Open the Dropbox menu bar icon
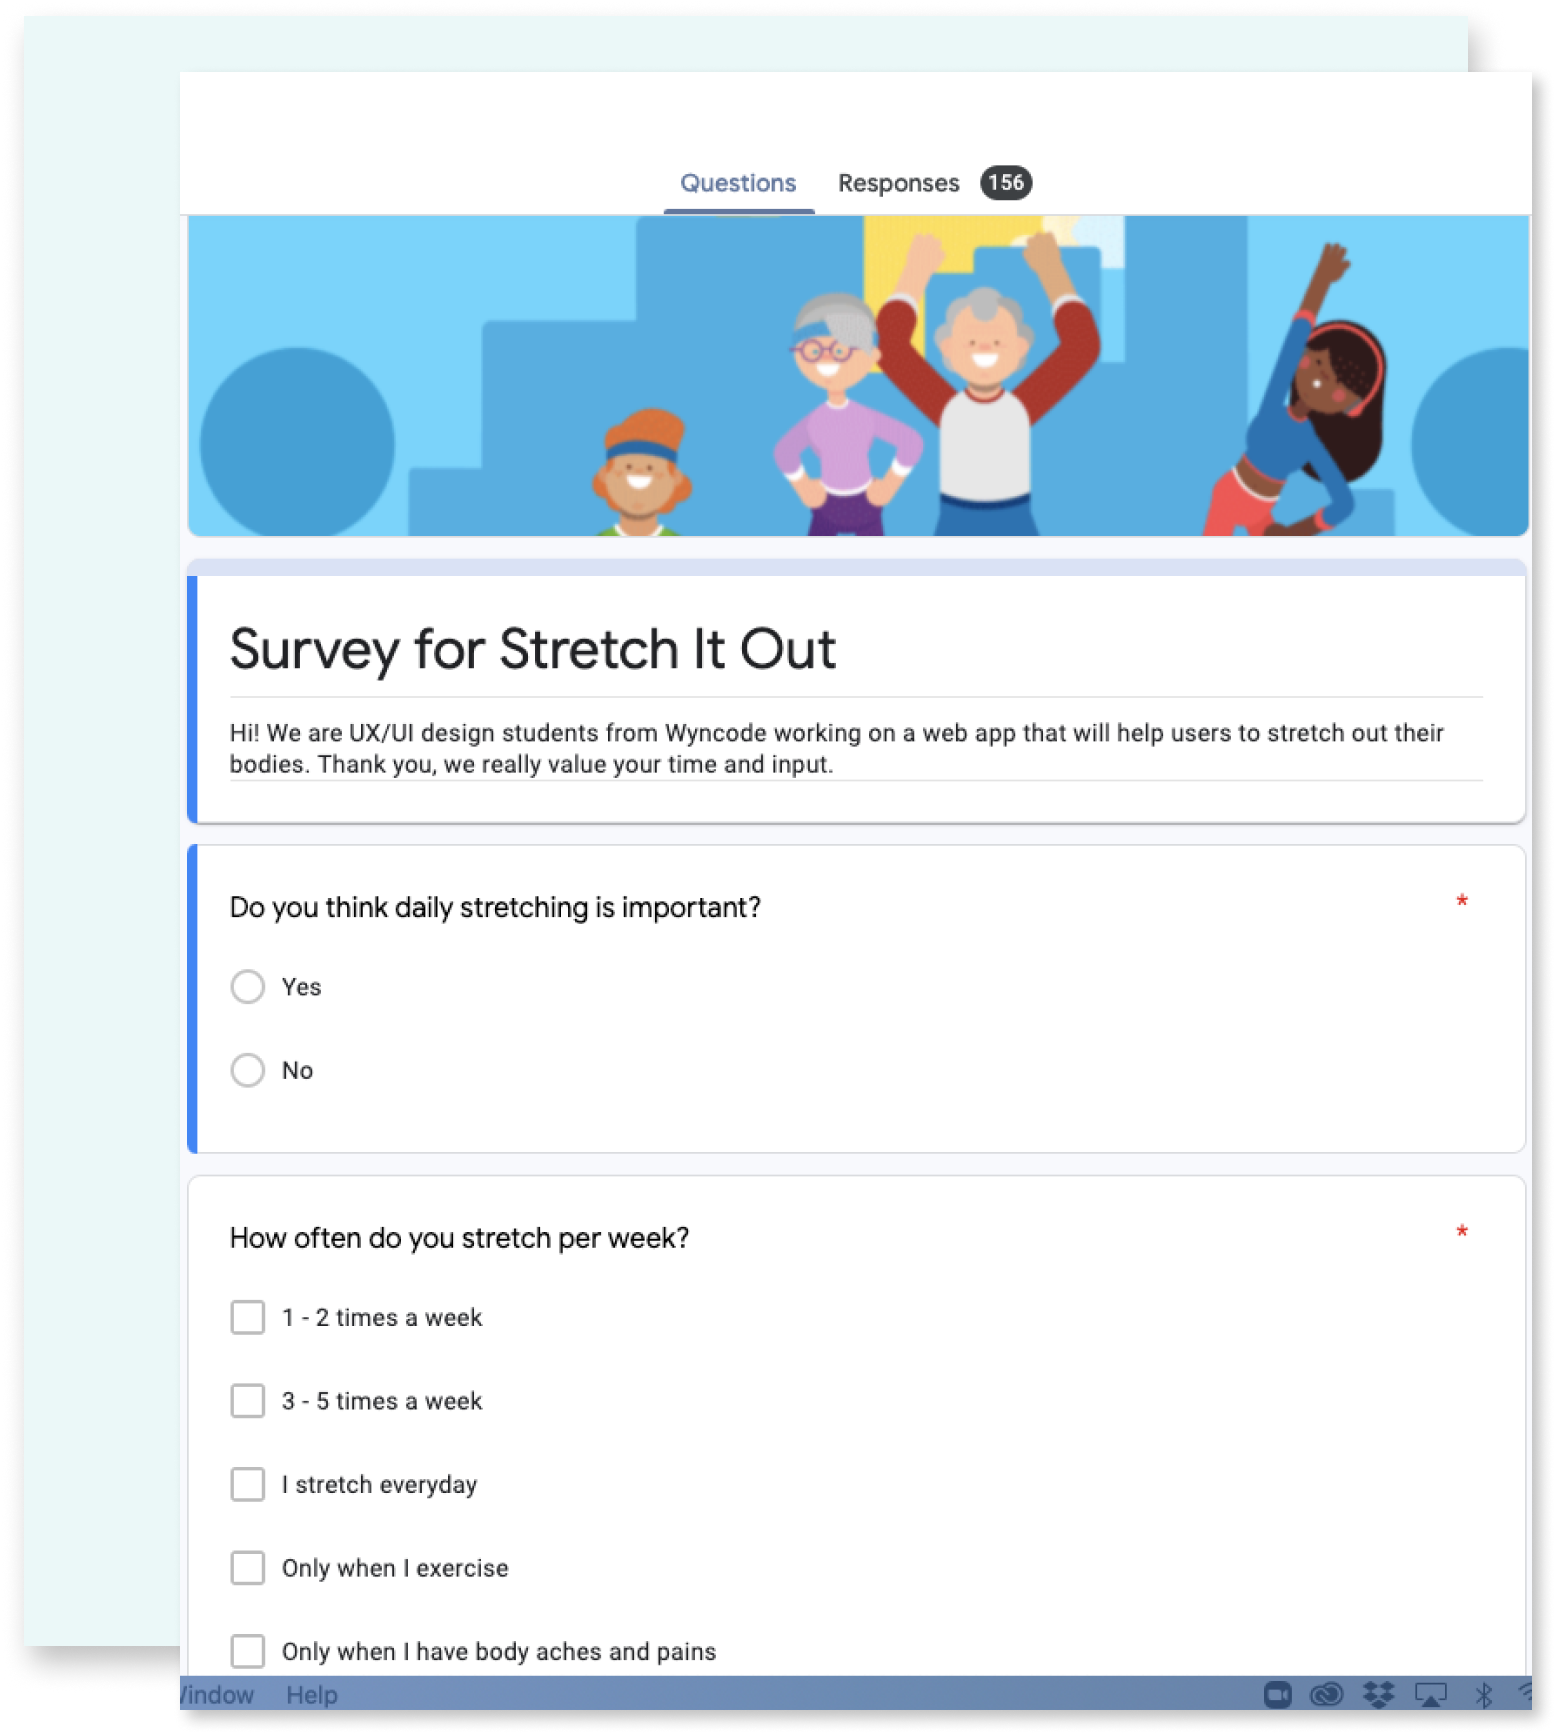The width and height of the screenshot is (1556, 1734). [1379, 1694]
